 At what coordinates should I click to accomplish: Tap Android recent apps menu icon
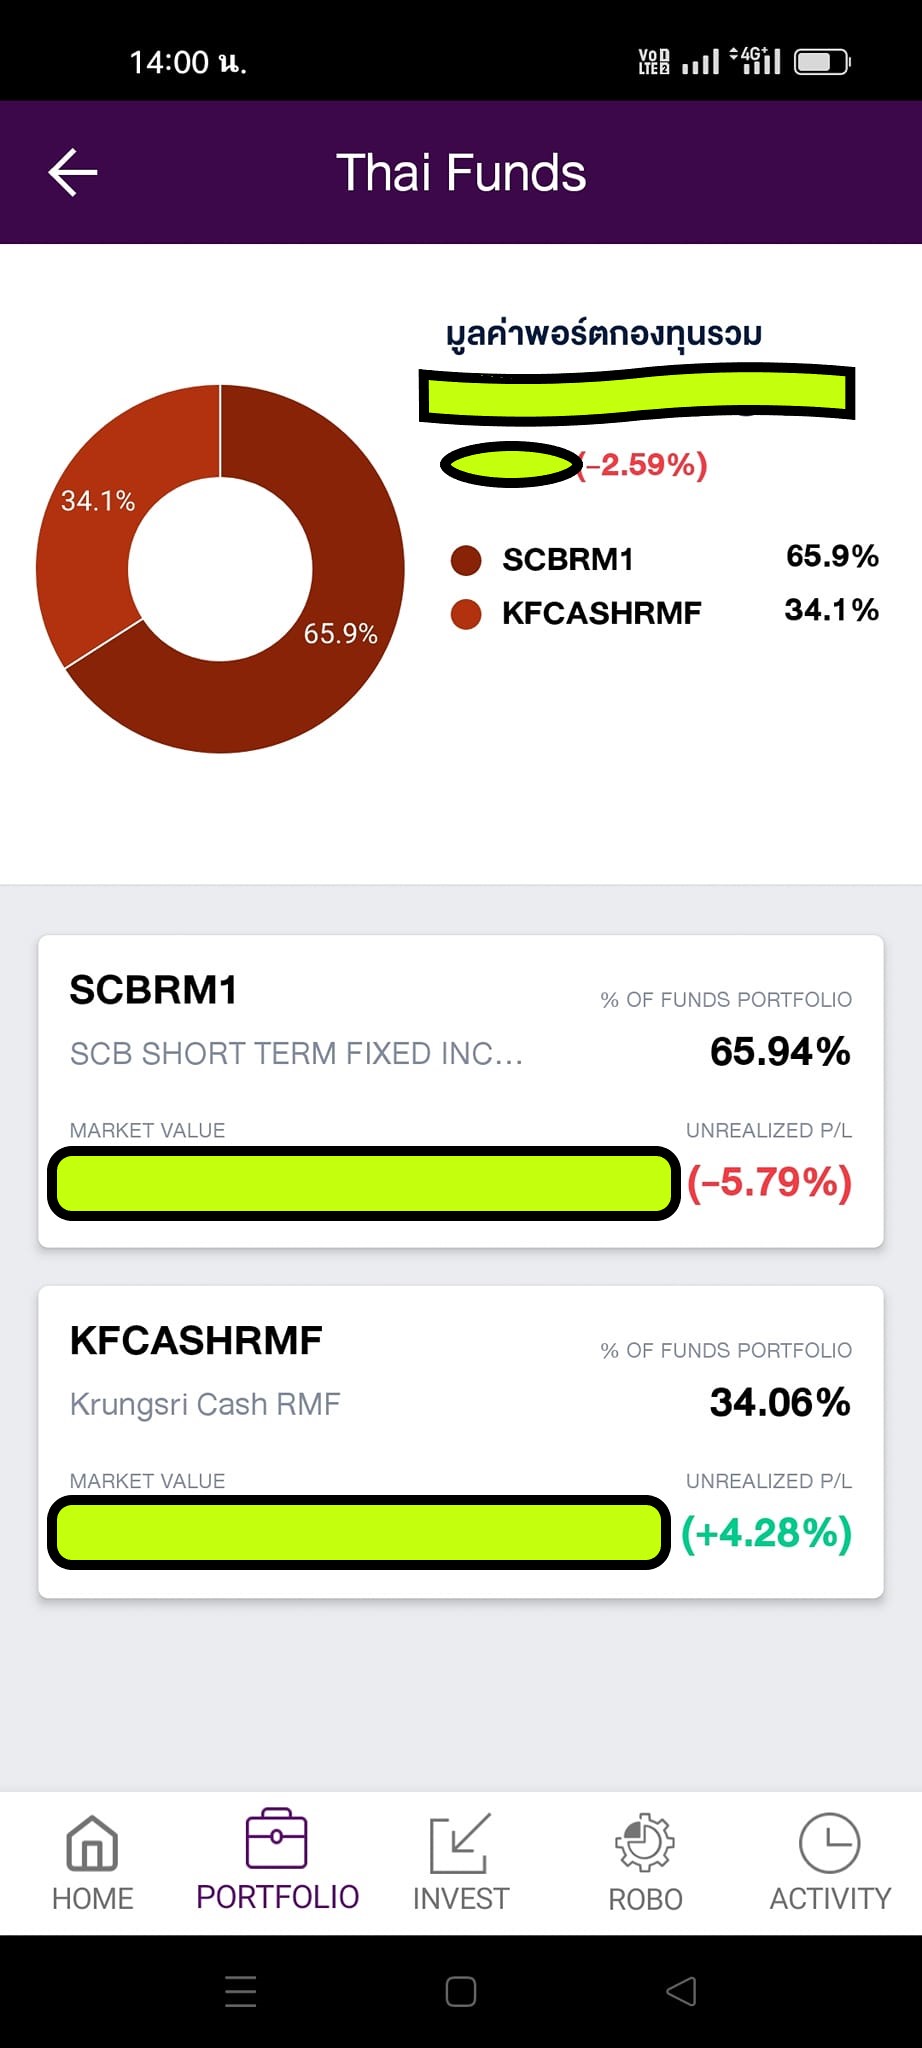point(241,1991)
